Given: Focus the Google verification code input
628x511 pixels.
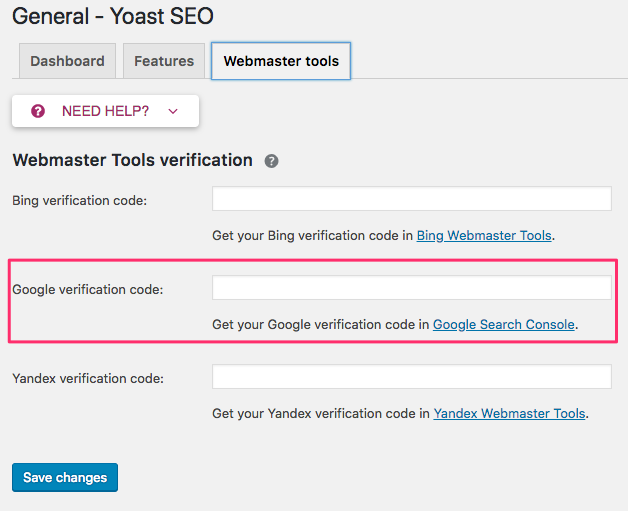Looking at the screenshot, I should (411, 288).
